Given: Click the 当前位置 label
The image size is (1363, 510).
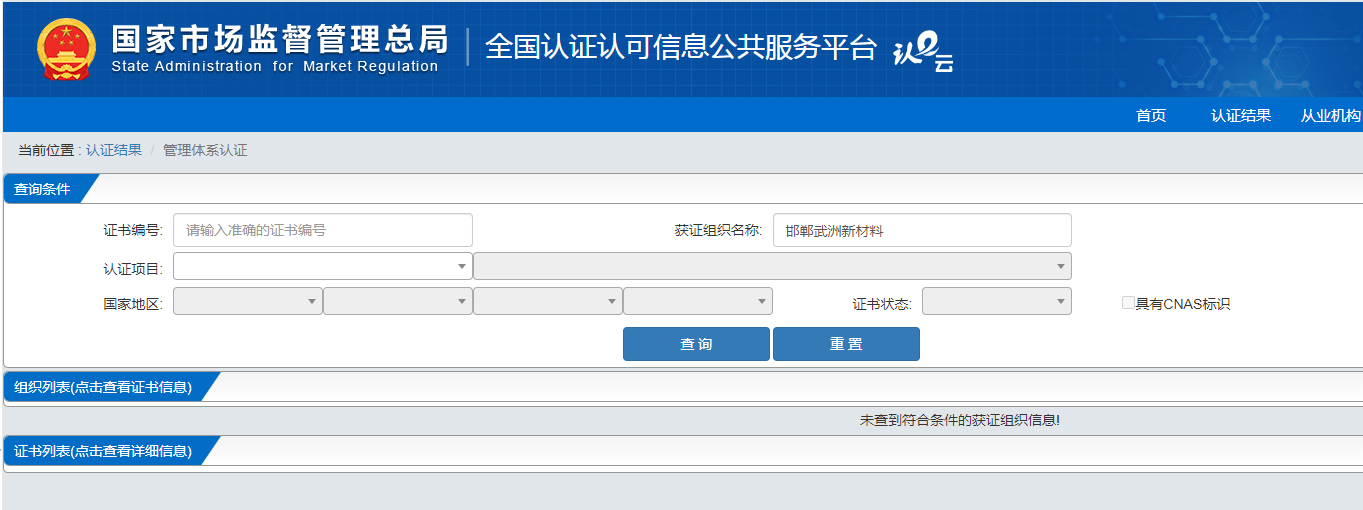Looking at the screenshot, I should pyautogui.click(x=46, y=150).
